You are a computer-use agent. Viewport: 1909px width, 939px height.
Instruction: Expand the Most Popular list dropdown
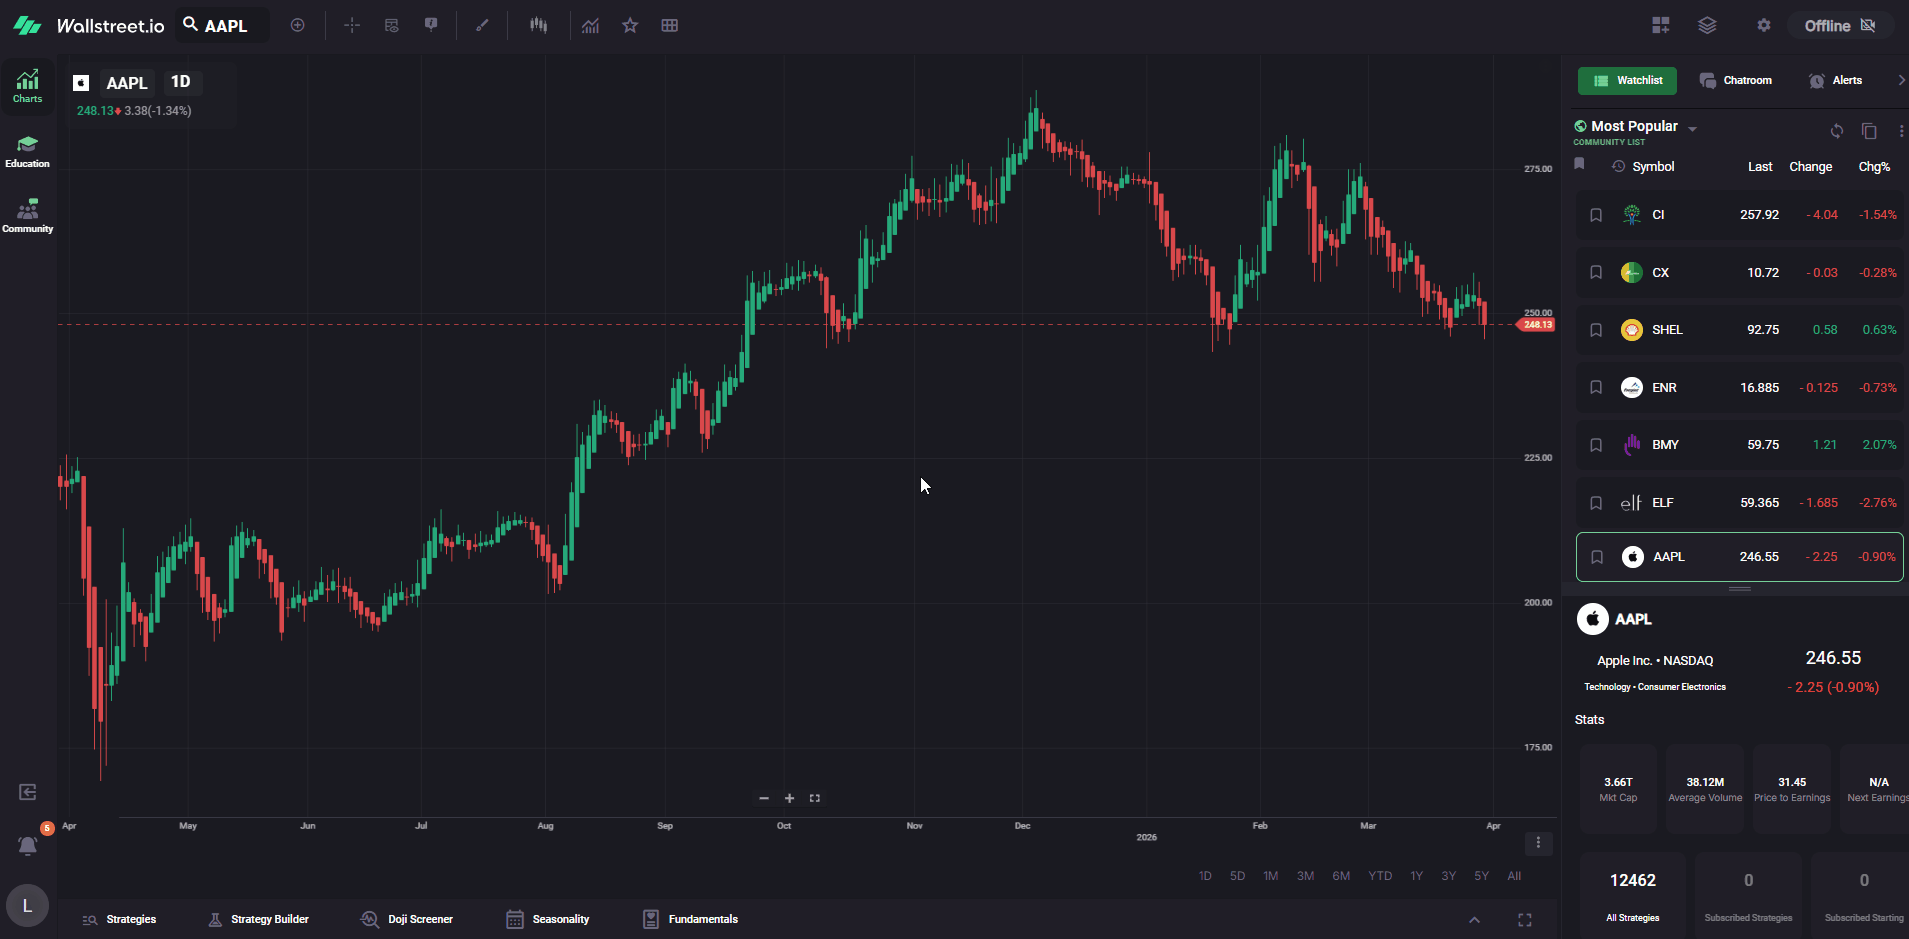coord(1692,129)
